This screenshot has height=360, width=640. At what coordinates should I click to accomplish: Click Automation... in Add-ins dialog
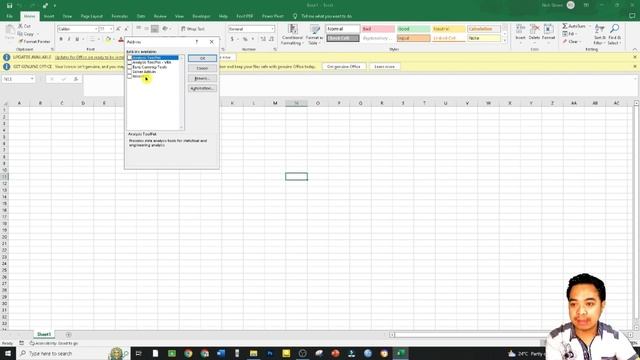tap(202, 88)
